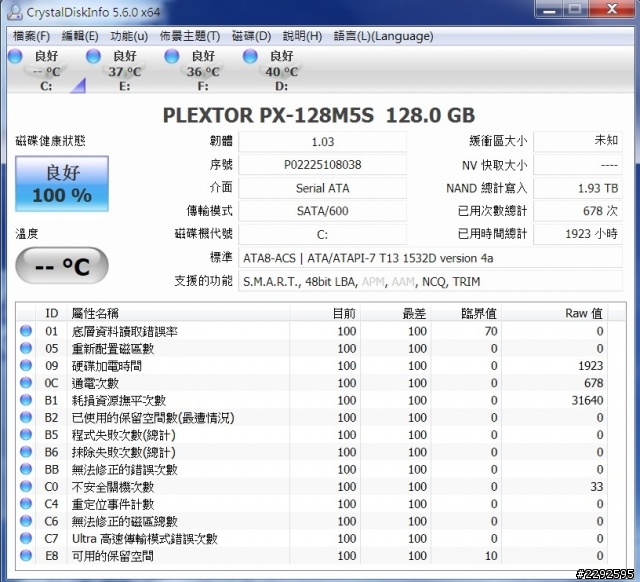The height and width of the screenshot is (582, 640).
Task: Click the 屬性名稱 column header
Action: (x=178, y=313)
